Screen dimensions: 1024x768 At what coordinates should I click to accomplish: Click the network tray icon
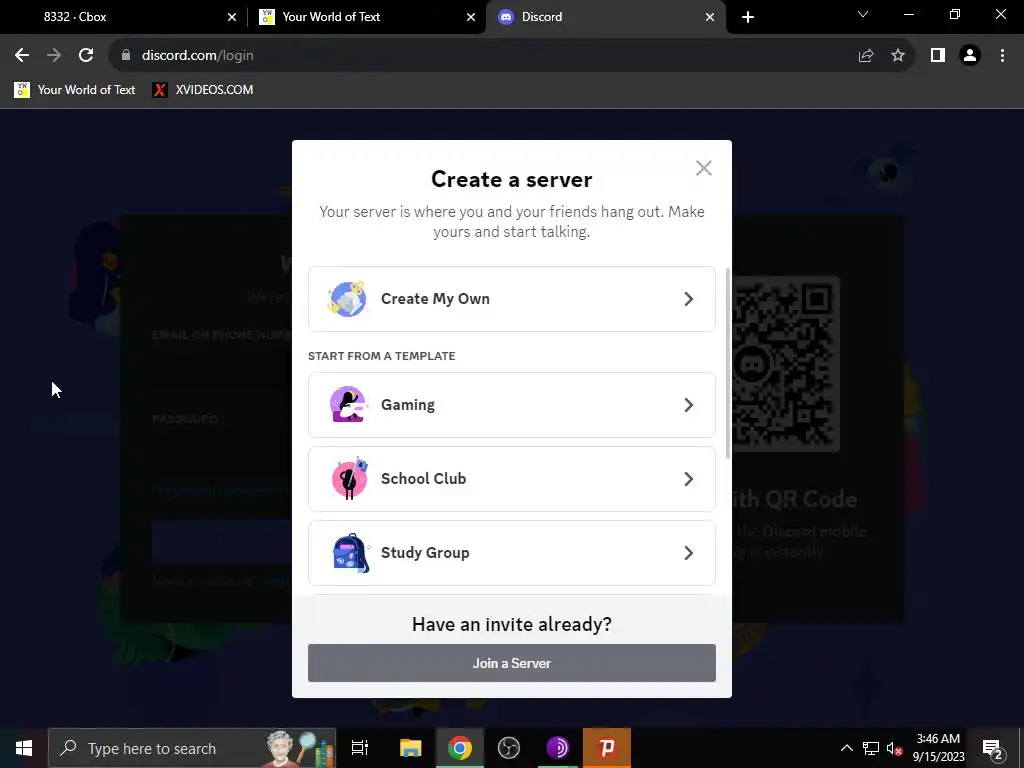pos(871,748)
